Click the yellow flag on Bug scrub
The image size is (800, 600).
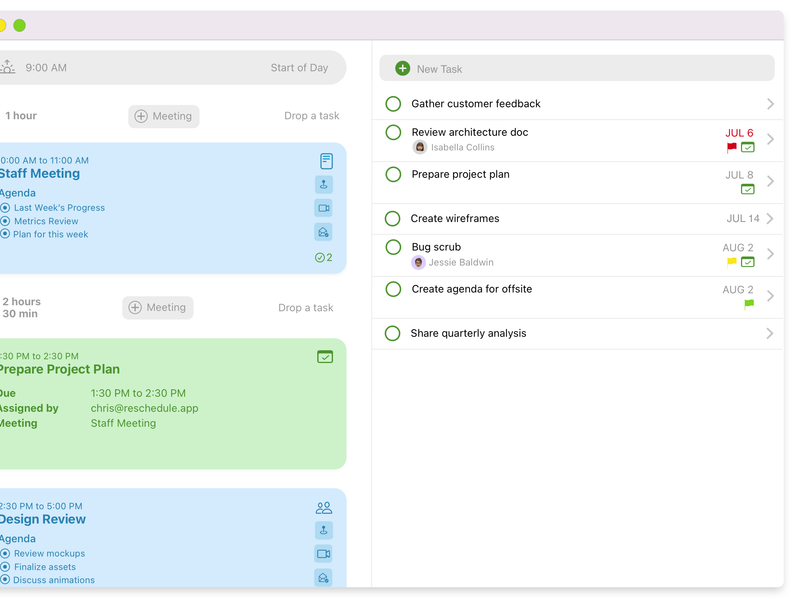click(x=733, y=261)
